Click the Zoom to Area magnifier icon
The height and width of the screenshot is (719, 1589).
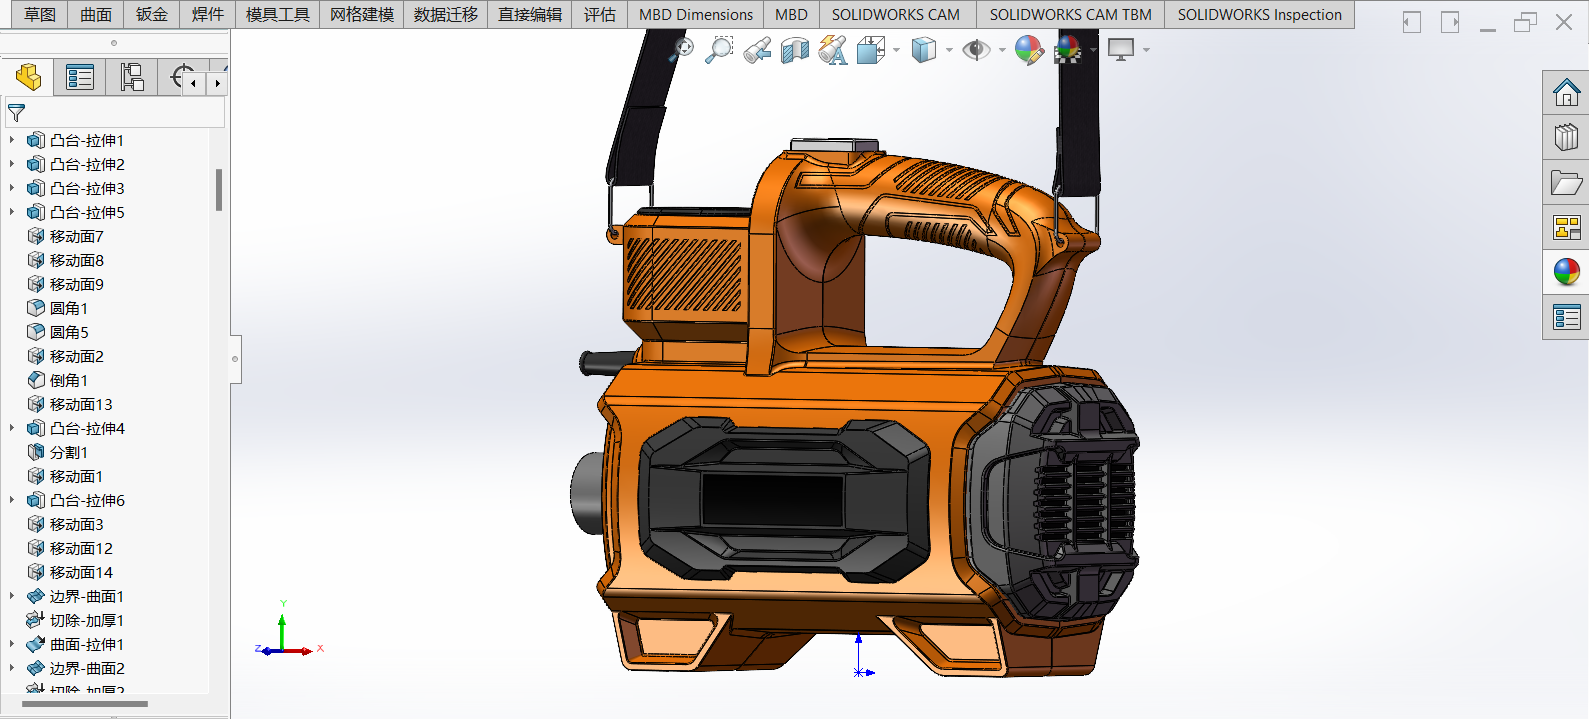pyautogui.click(x=718, y=49)
